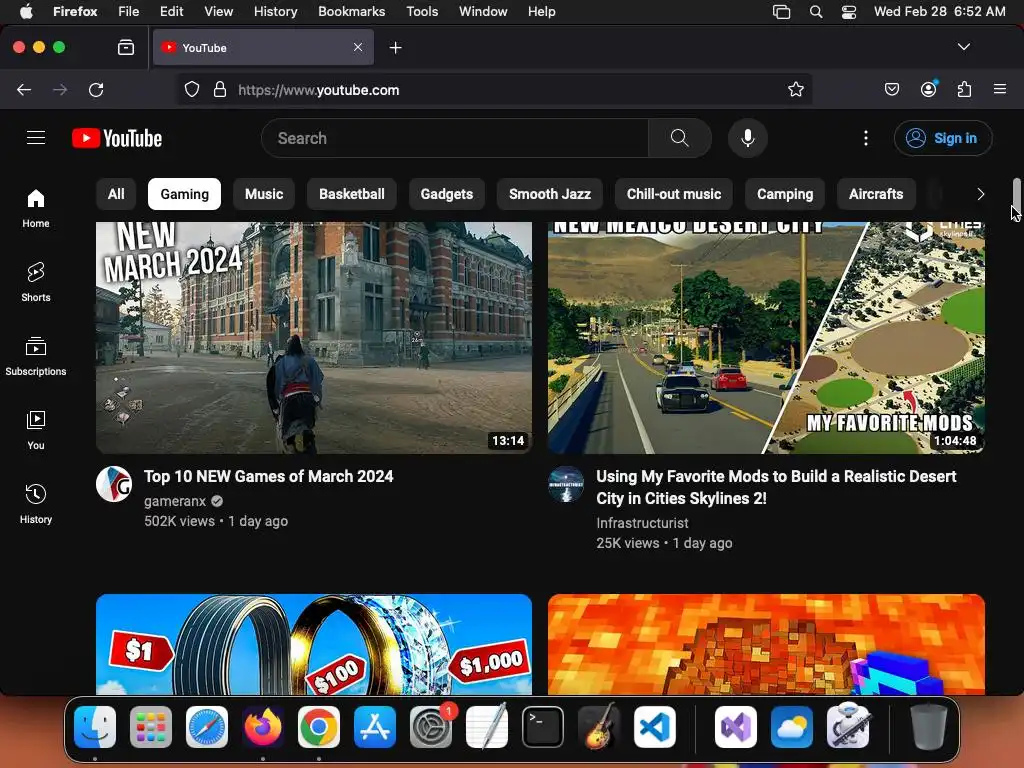The image size is (1024, 768).
Task: Select the Music filter chip
Action: 264,194
